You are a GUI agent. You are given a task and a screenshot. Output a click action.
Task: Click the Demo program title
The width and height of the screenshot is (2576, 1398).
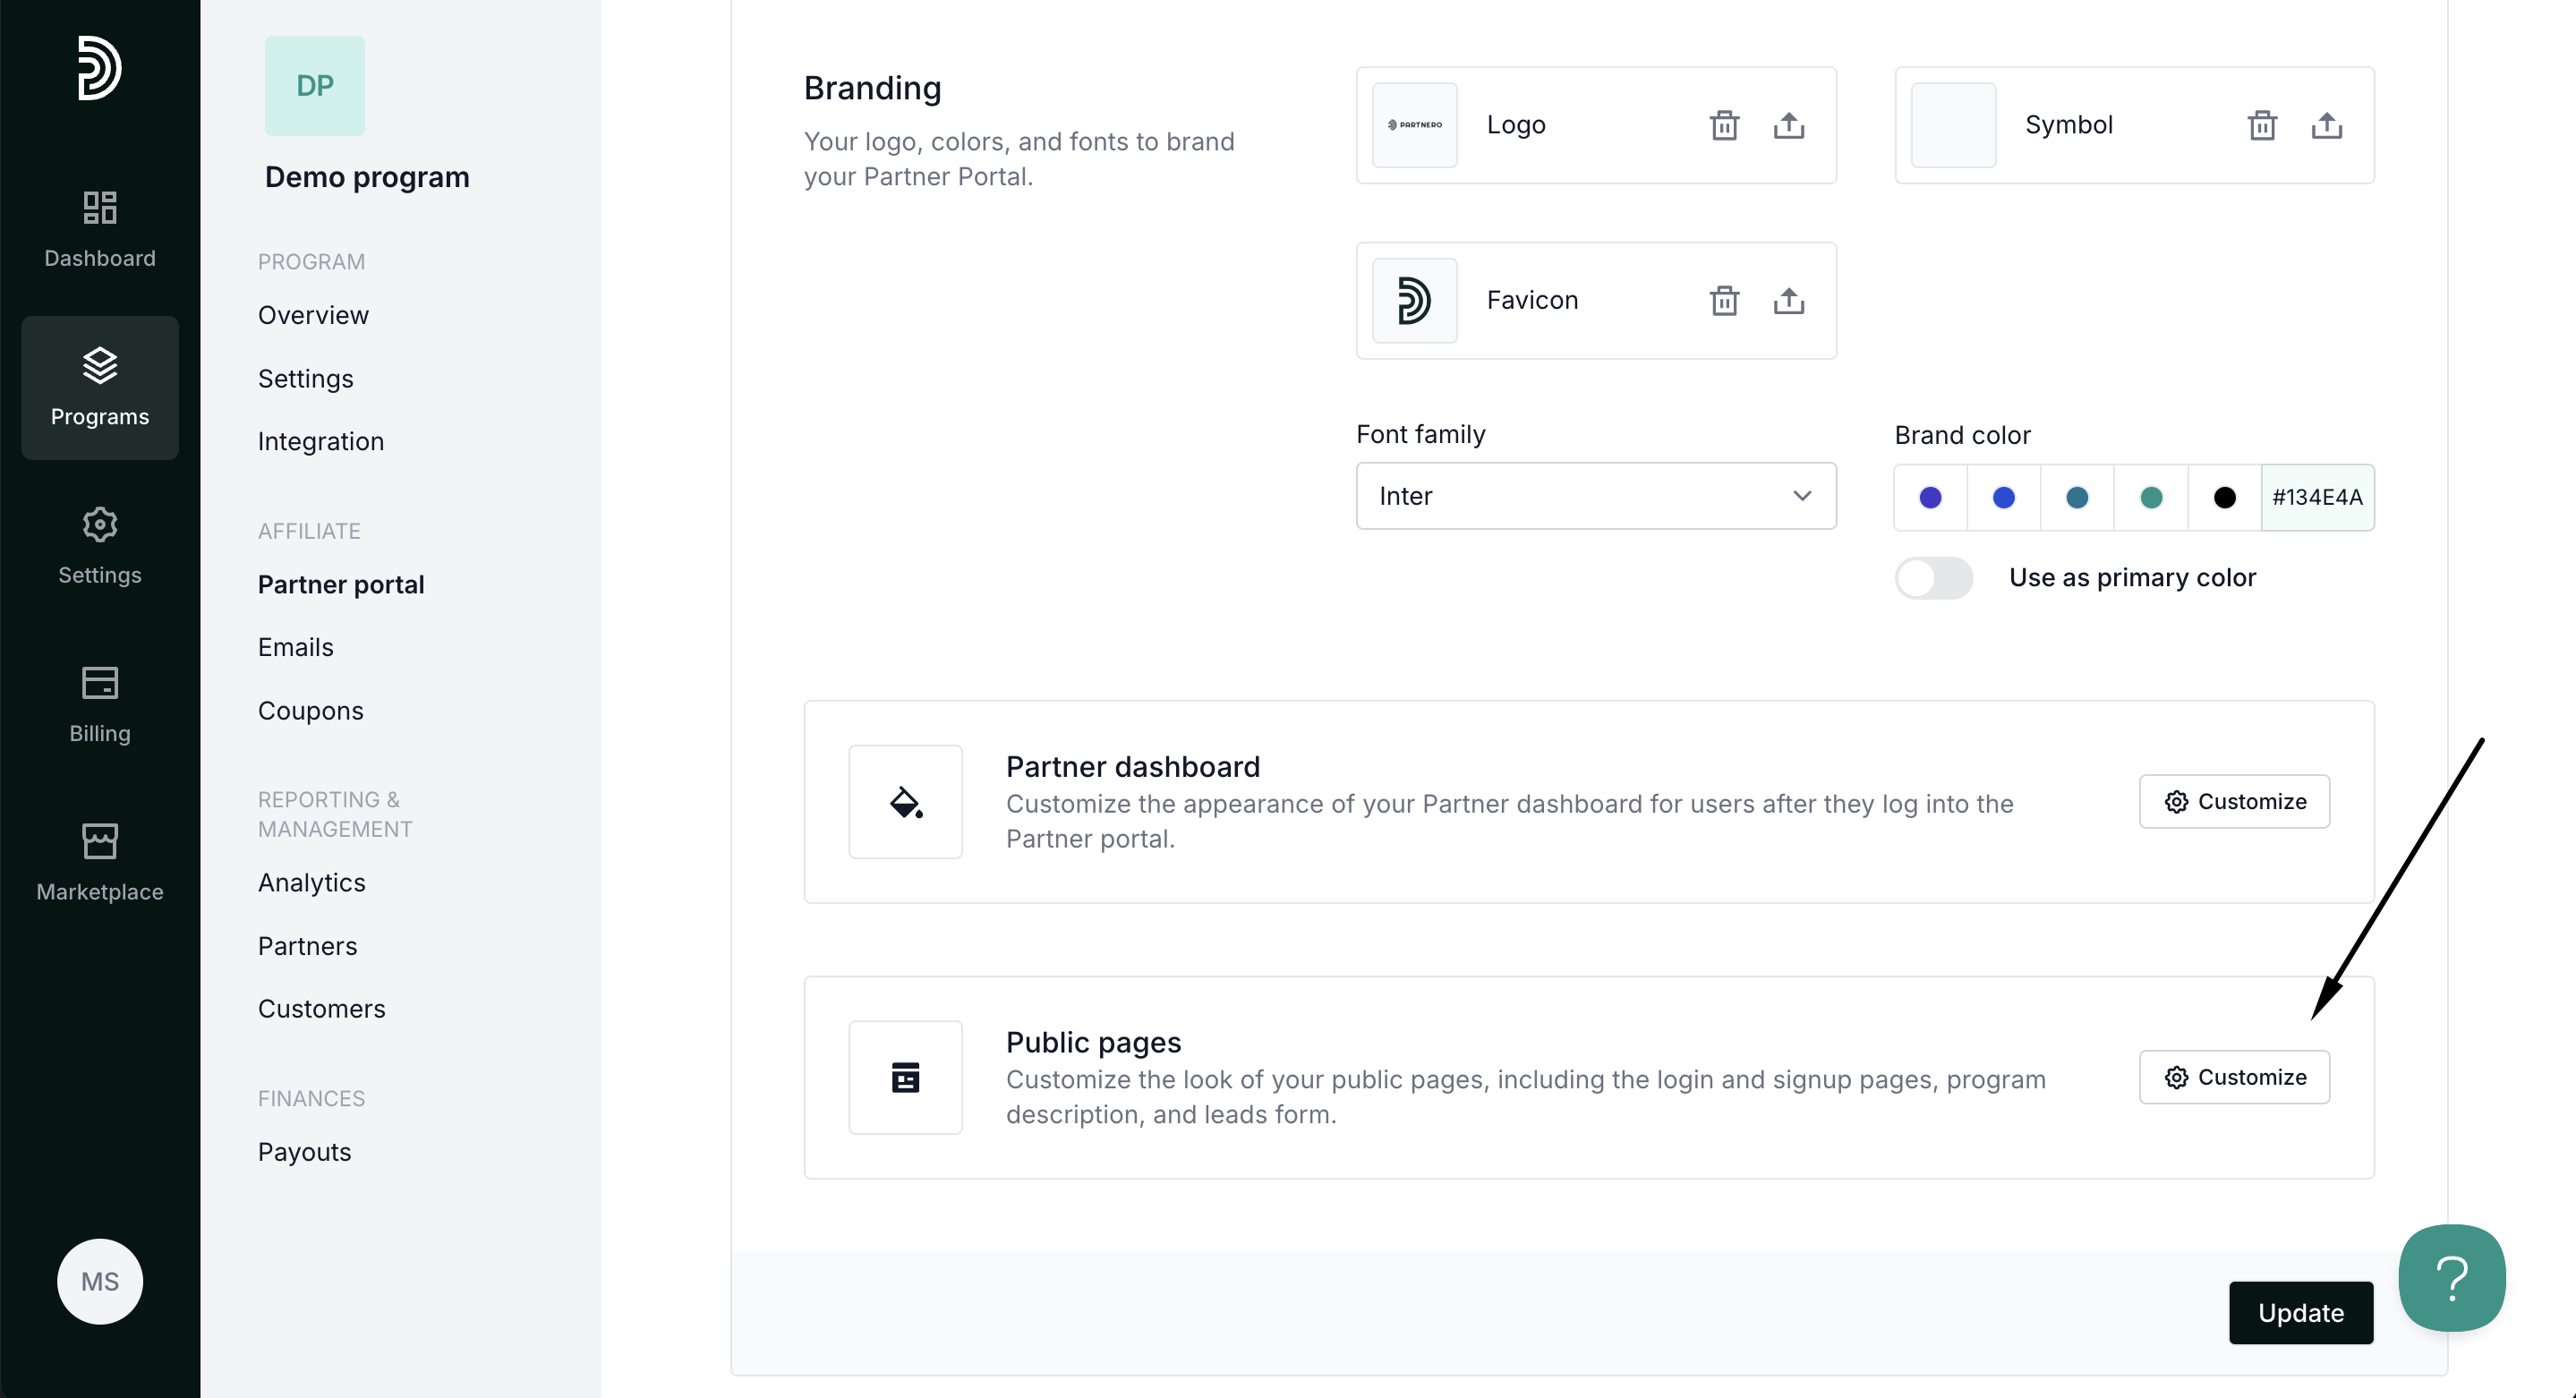tap(367, 177)
